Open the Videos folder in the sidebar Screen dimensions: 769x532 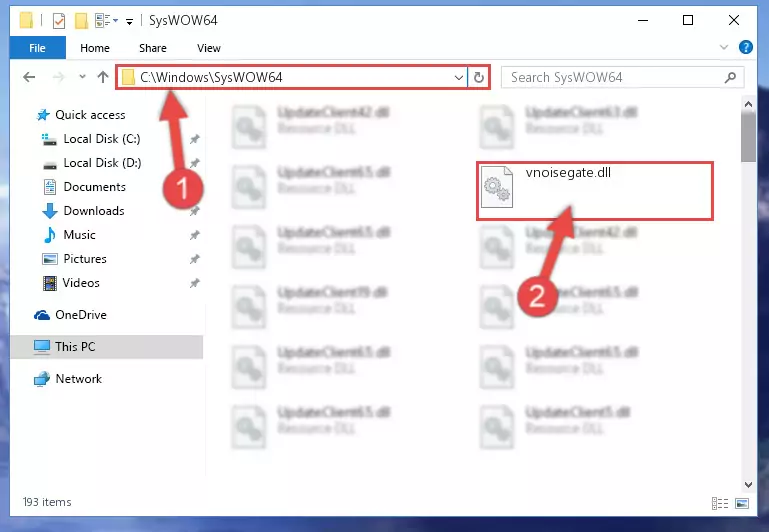pos(81,283)
